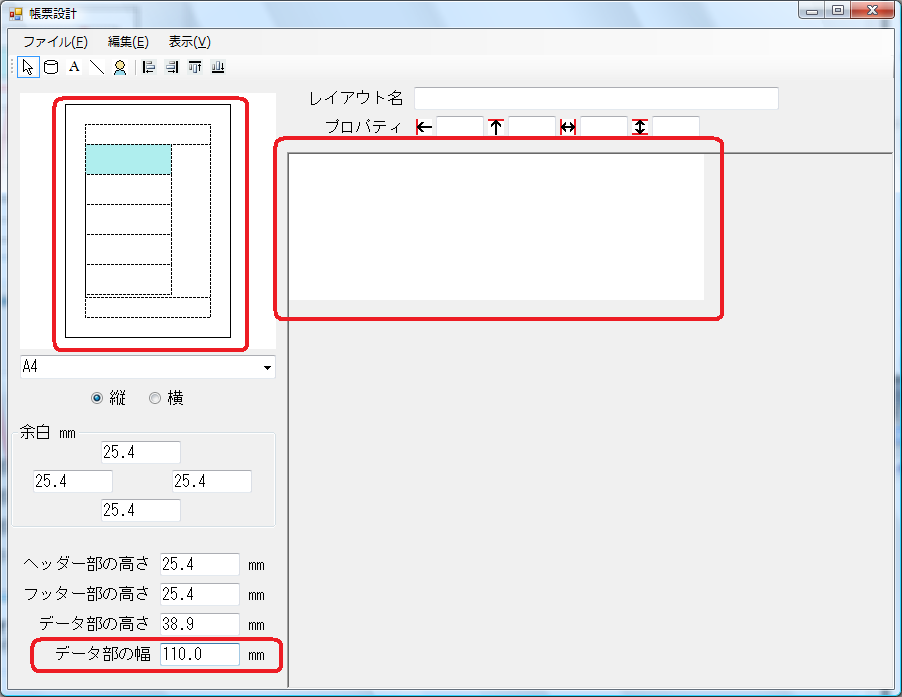The height and width of the screenshot is (697, 902).
Task: Click the highlighted cyan cell in page preview
Action: pos(128,159)
